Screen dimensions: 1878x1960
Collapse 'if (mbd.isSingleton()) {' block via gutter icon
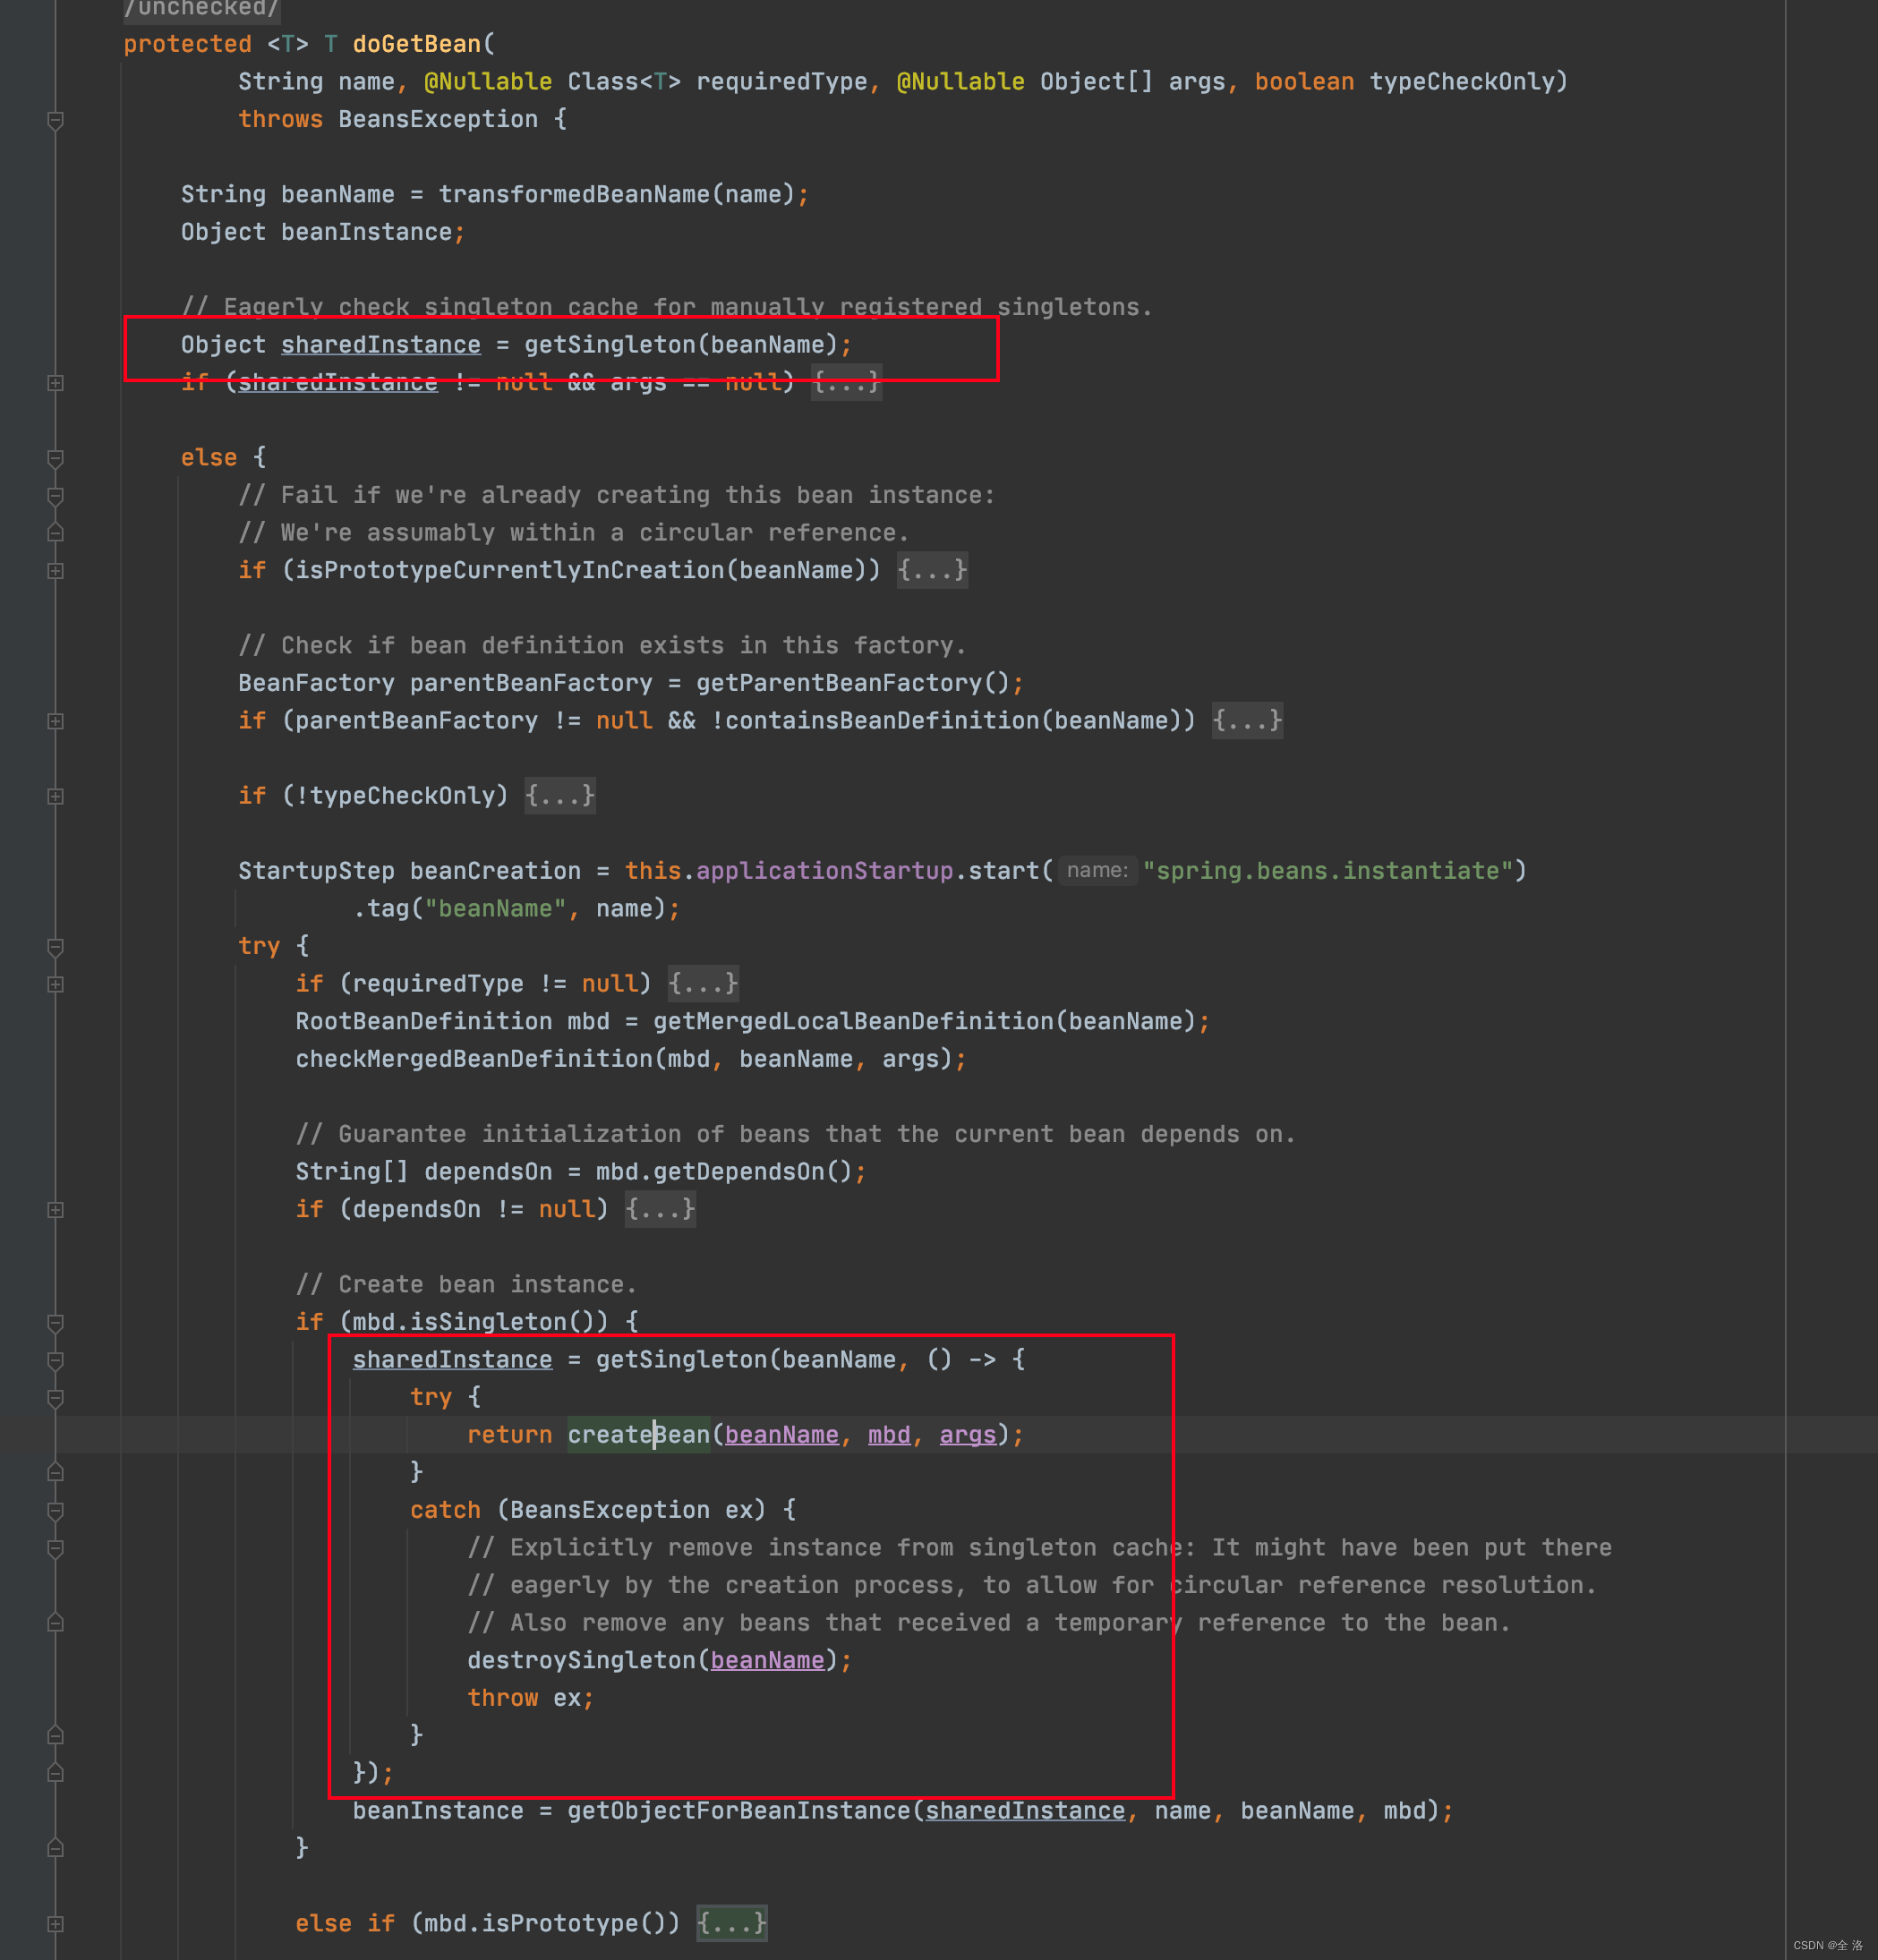click(56, 1323)
